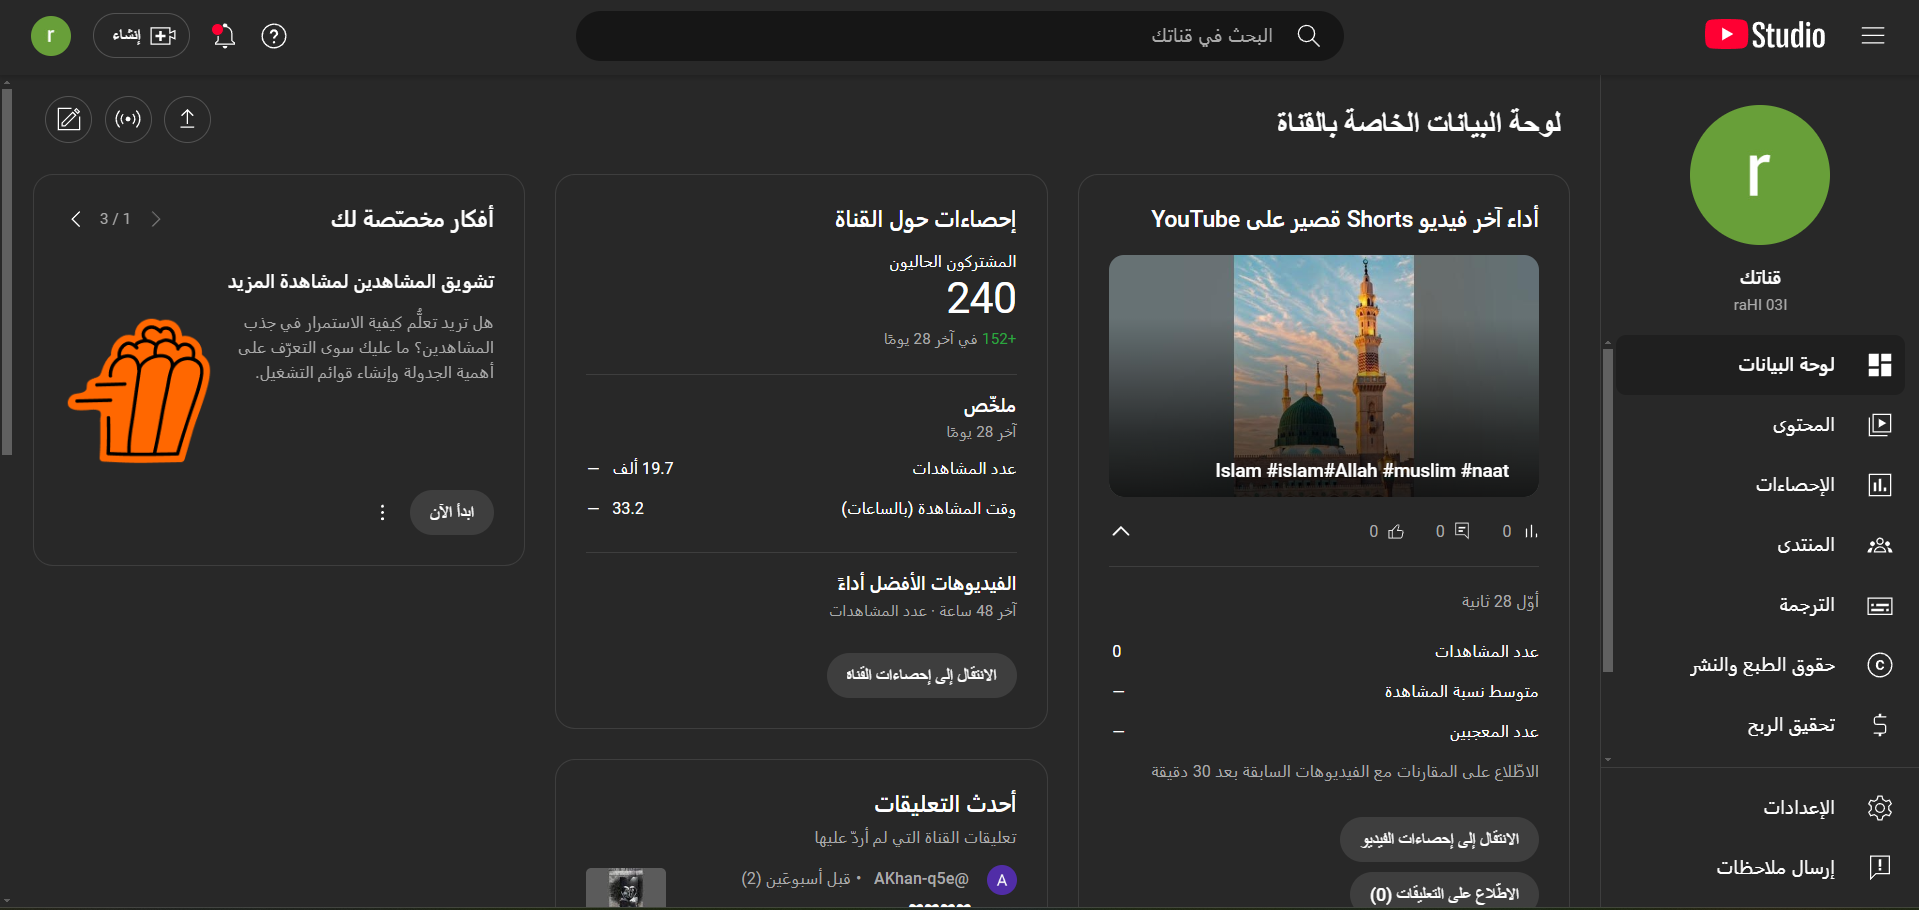
Task: Open the hamburger menu next to Studio logo
Action: coord(1873,36)
